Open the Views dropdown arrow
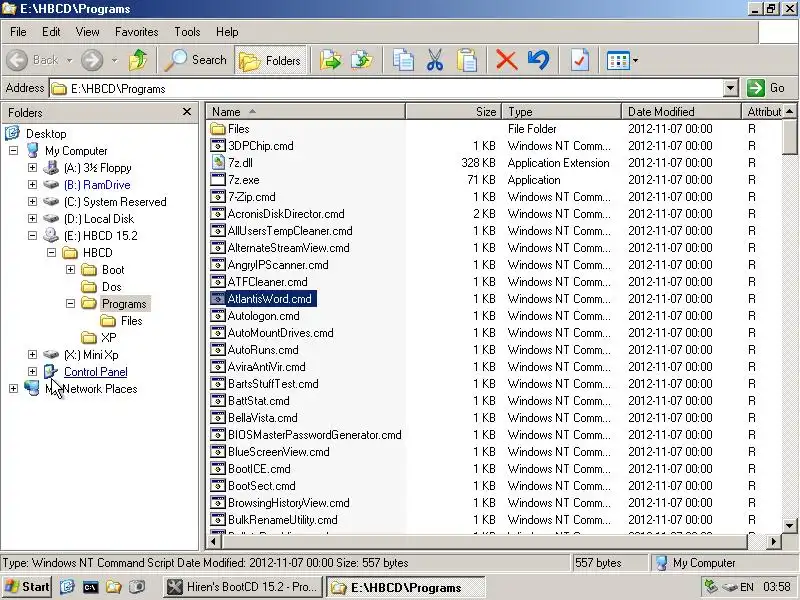 click(635, 61)
